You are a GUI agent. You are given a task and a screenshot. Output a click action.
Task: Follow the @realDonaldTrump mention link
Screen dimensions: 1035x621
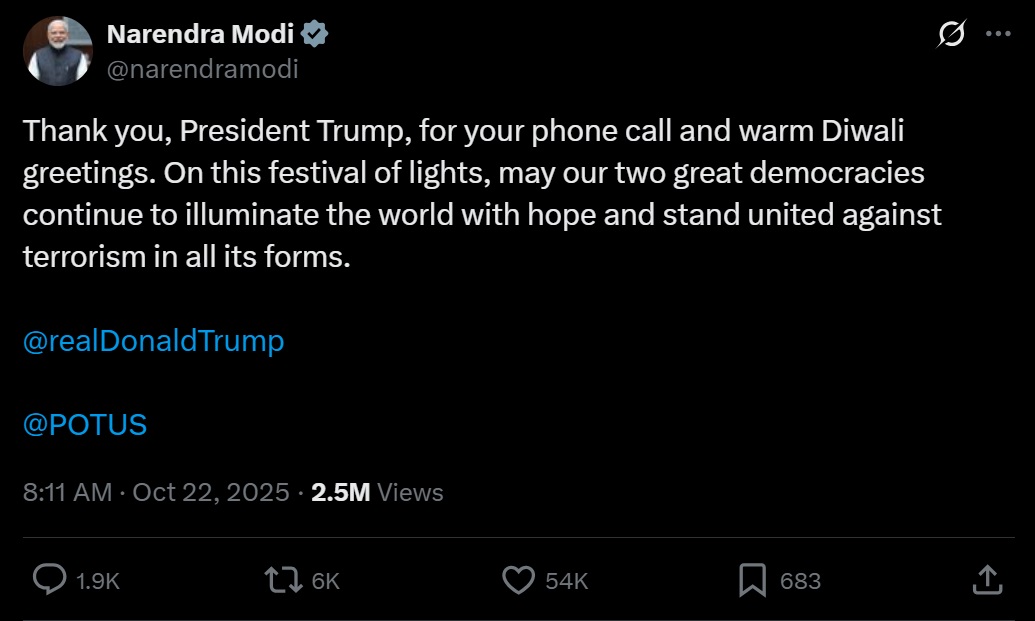tap(153, 341)
